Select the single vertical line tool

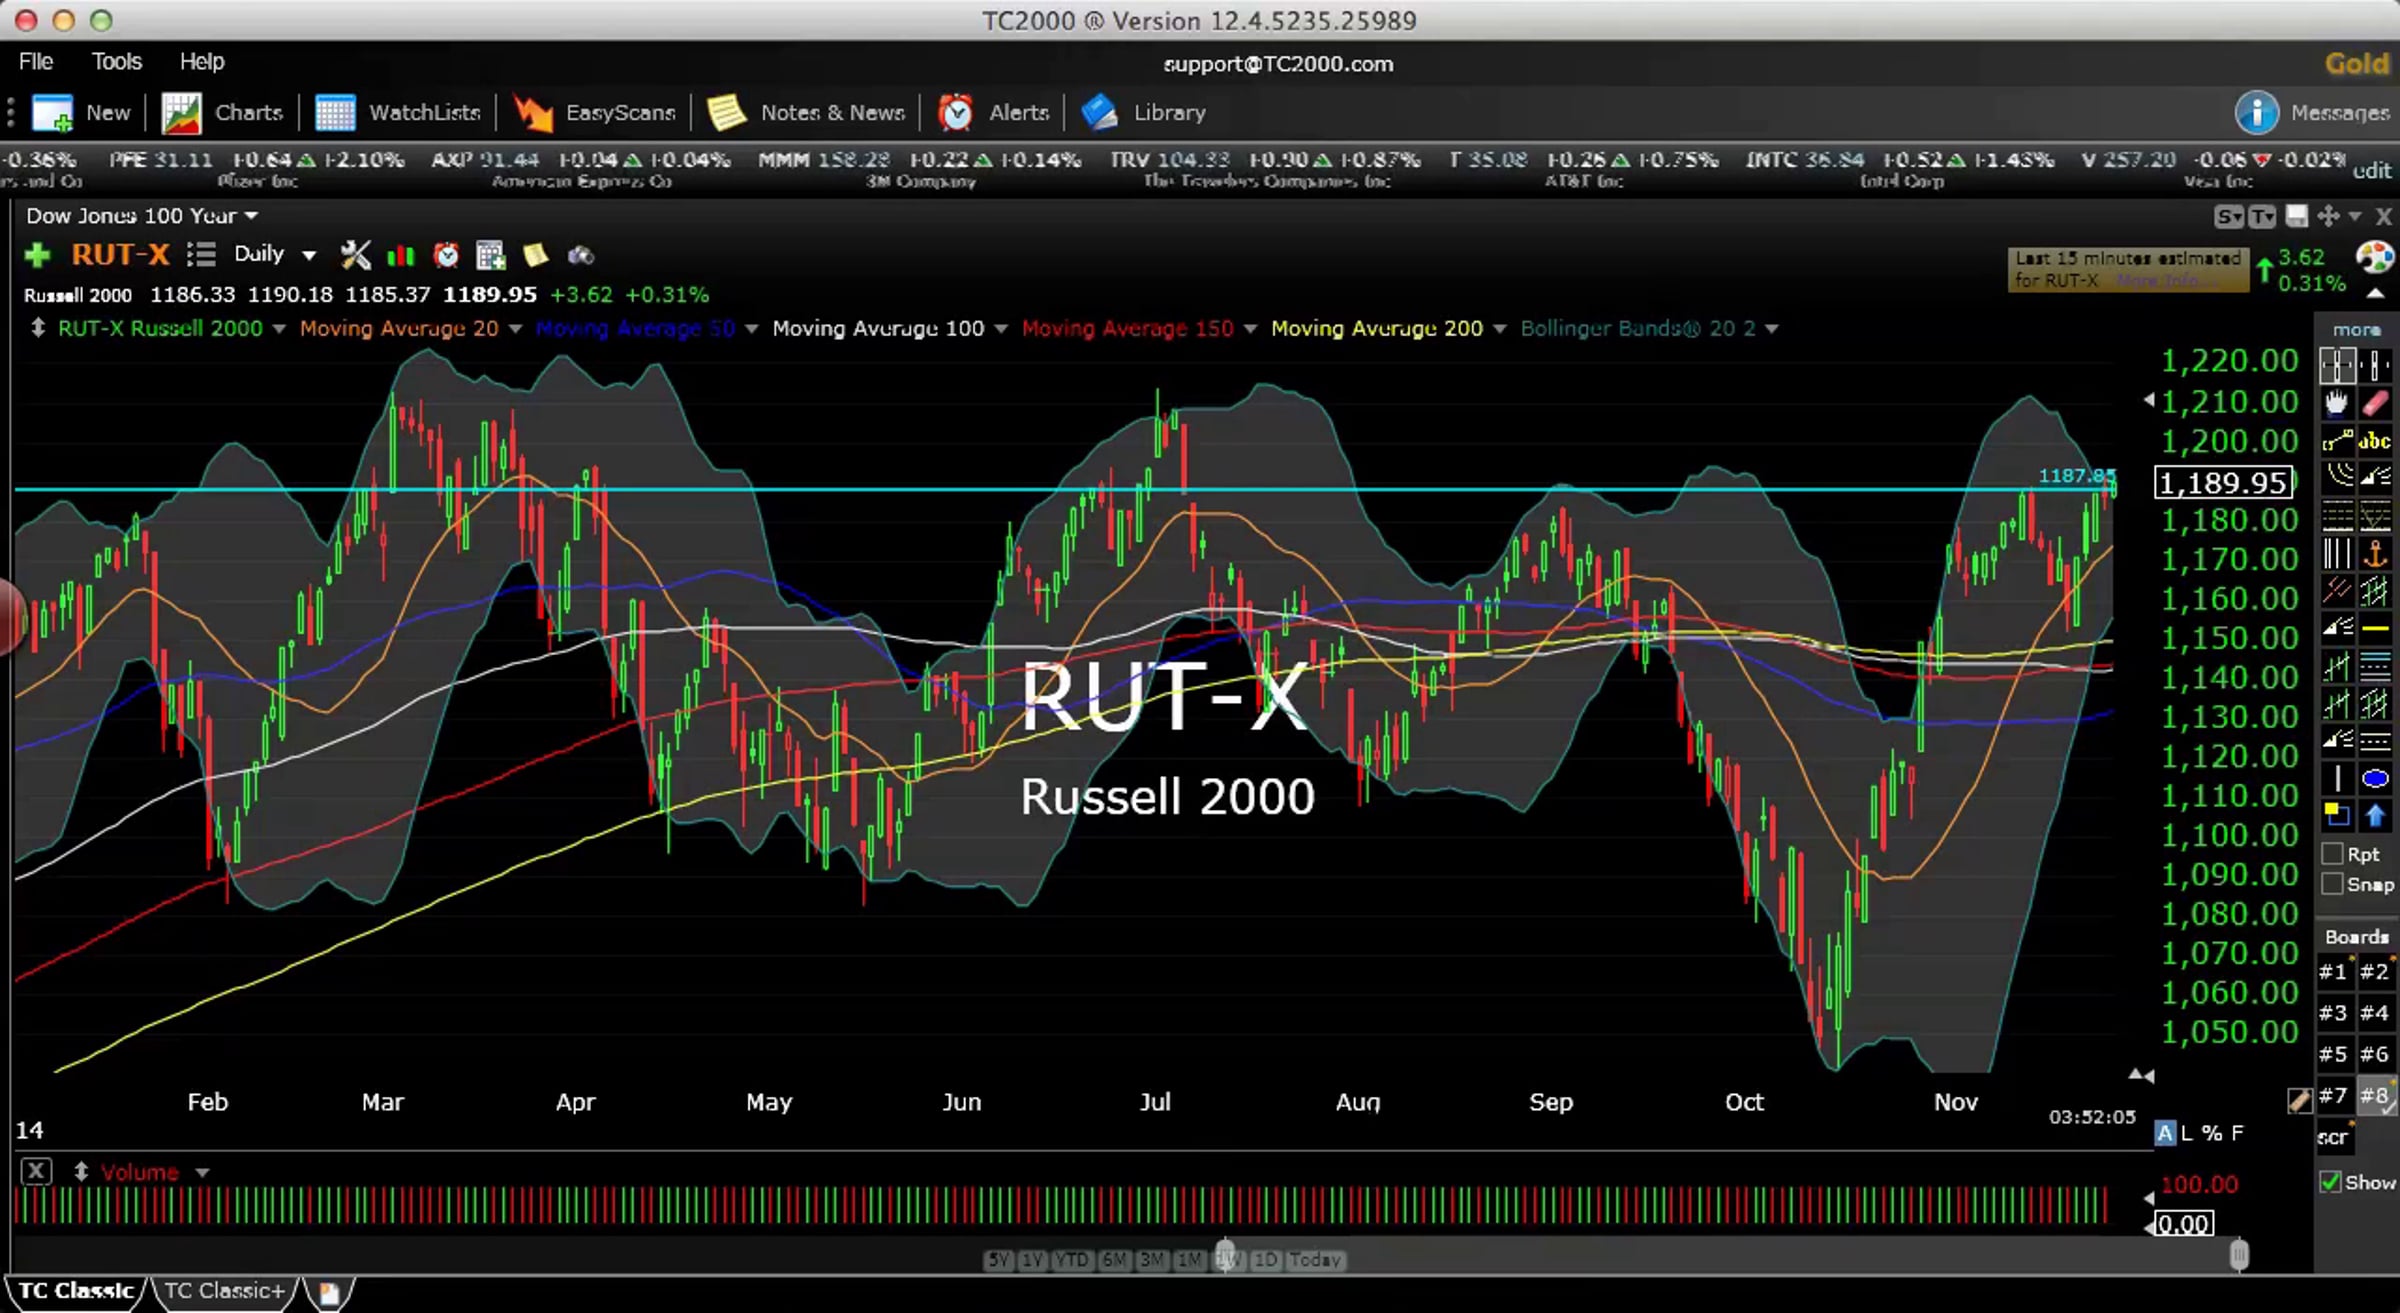click(x=2337, y=779)
